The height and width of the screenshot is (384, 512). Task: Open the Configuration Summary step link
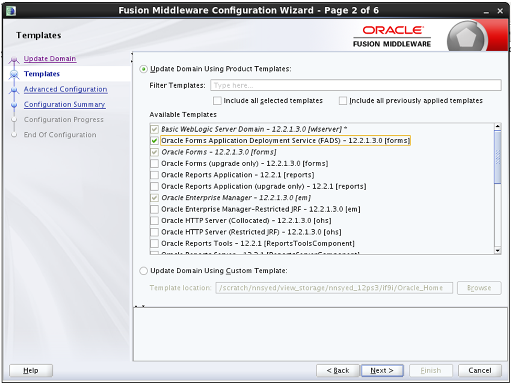click(64, 105)
